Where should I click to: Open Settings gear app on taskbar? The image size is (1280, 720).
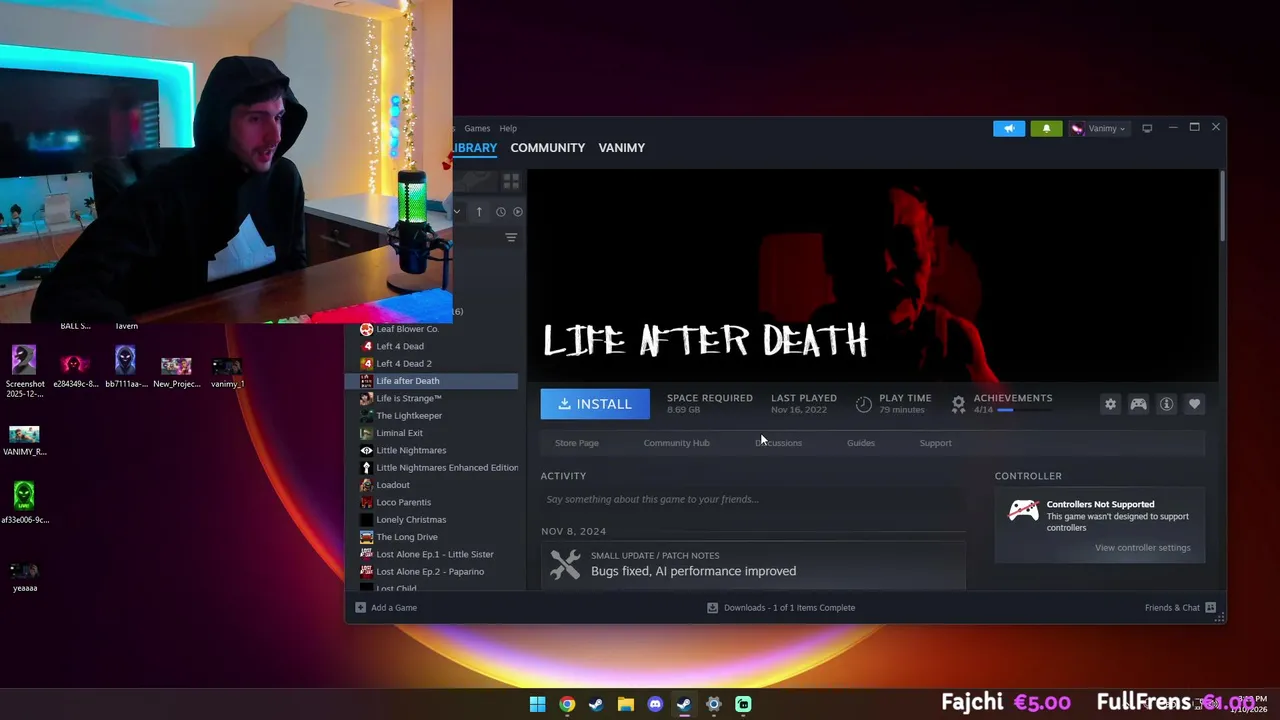click(713, 704)
